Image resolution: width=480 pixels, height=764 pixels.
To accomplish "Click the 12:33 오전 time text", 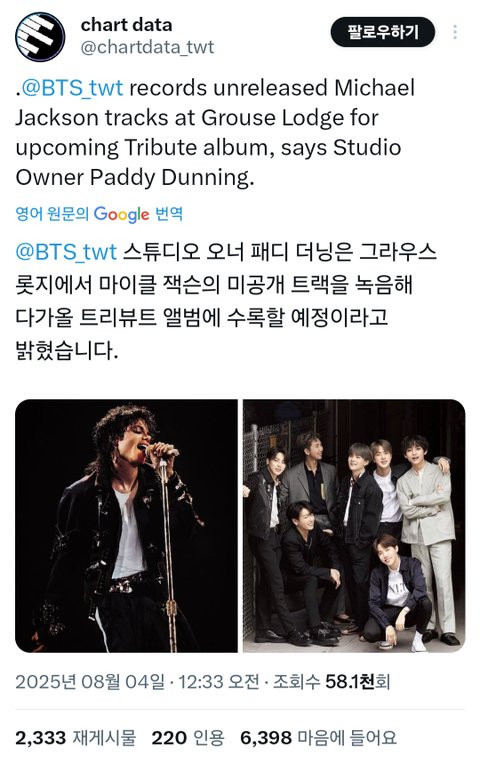I will point(218,681).
